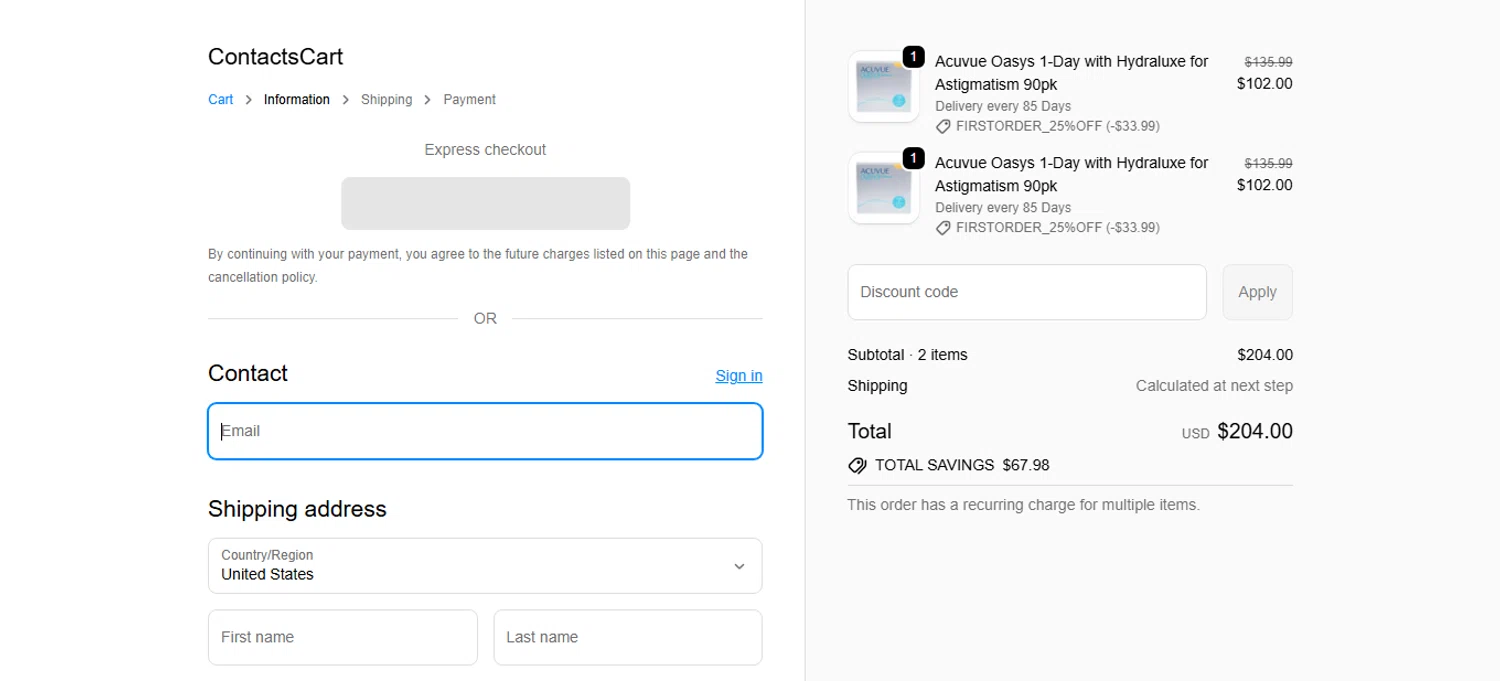Click 'TOTAL SAVINGS $67.98' text

(962, 465)
